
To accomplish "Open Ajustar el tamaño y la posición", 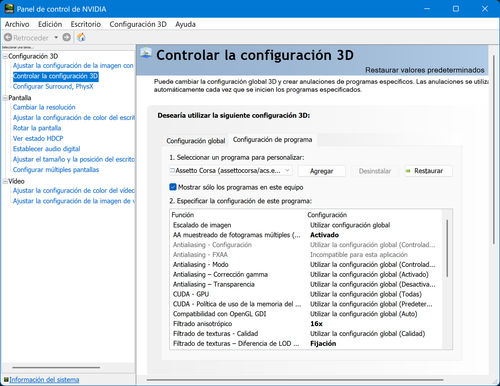I will (x=74, y=159).
